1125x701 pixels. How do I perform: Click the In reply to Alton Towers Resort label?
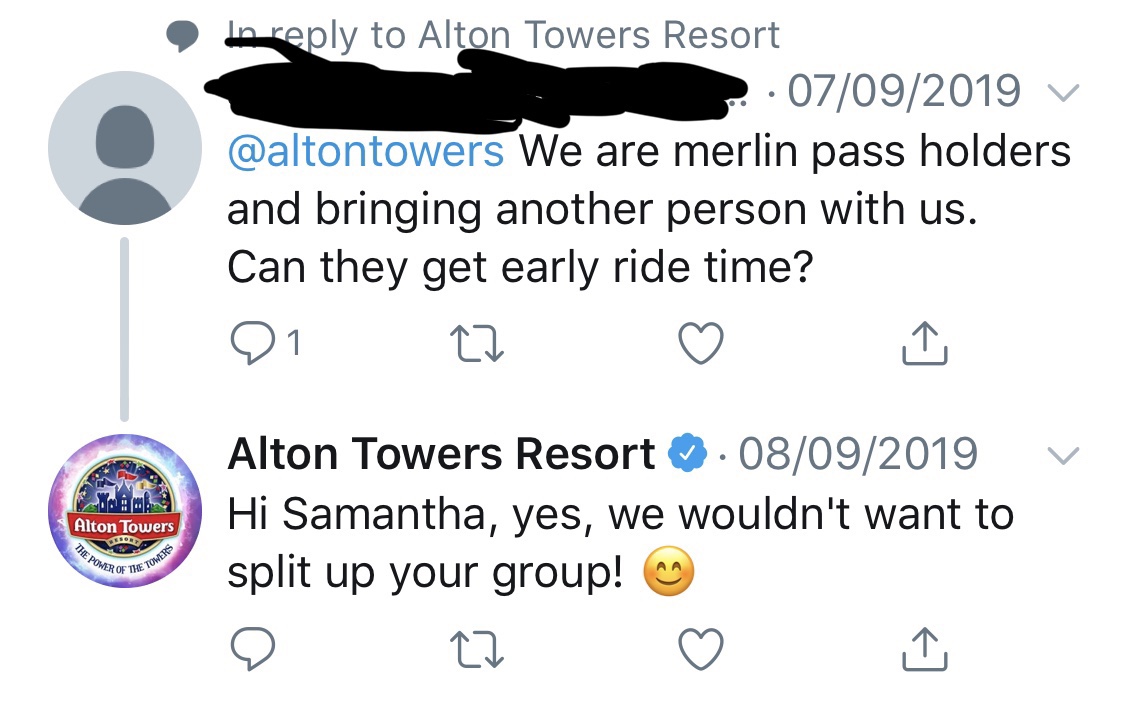(x=503, y=34)
